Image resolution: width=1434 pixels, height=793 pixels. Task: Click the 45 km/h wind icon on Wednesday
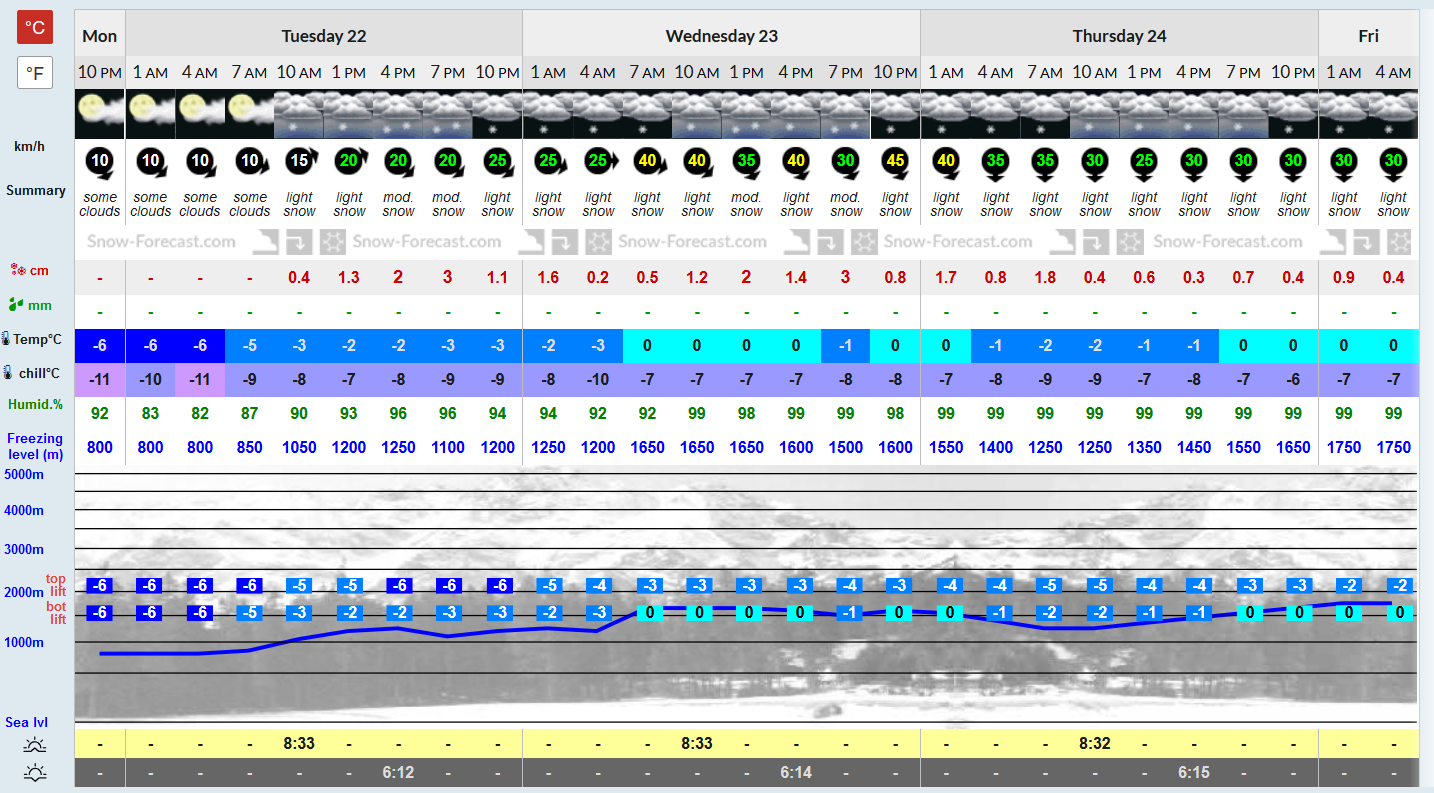click(895, 161)
